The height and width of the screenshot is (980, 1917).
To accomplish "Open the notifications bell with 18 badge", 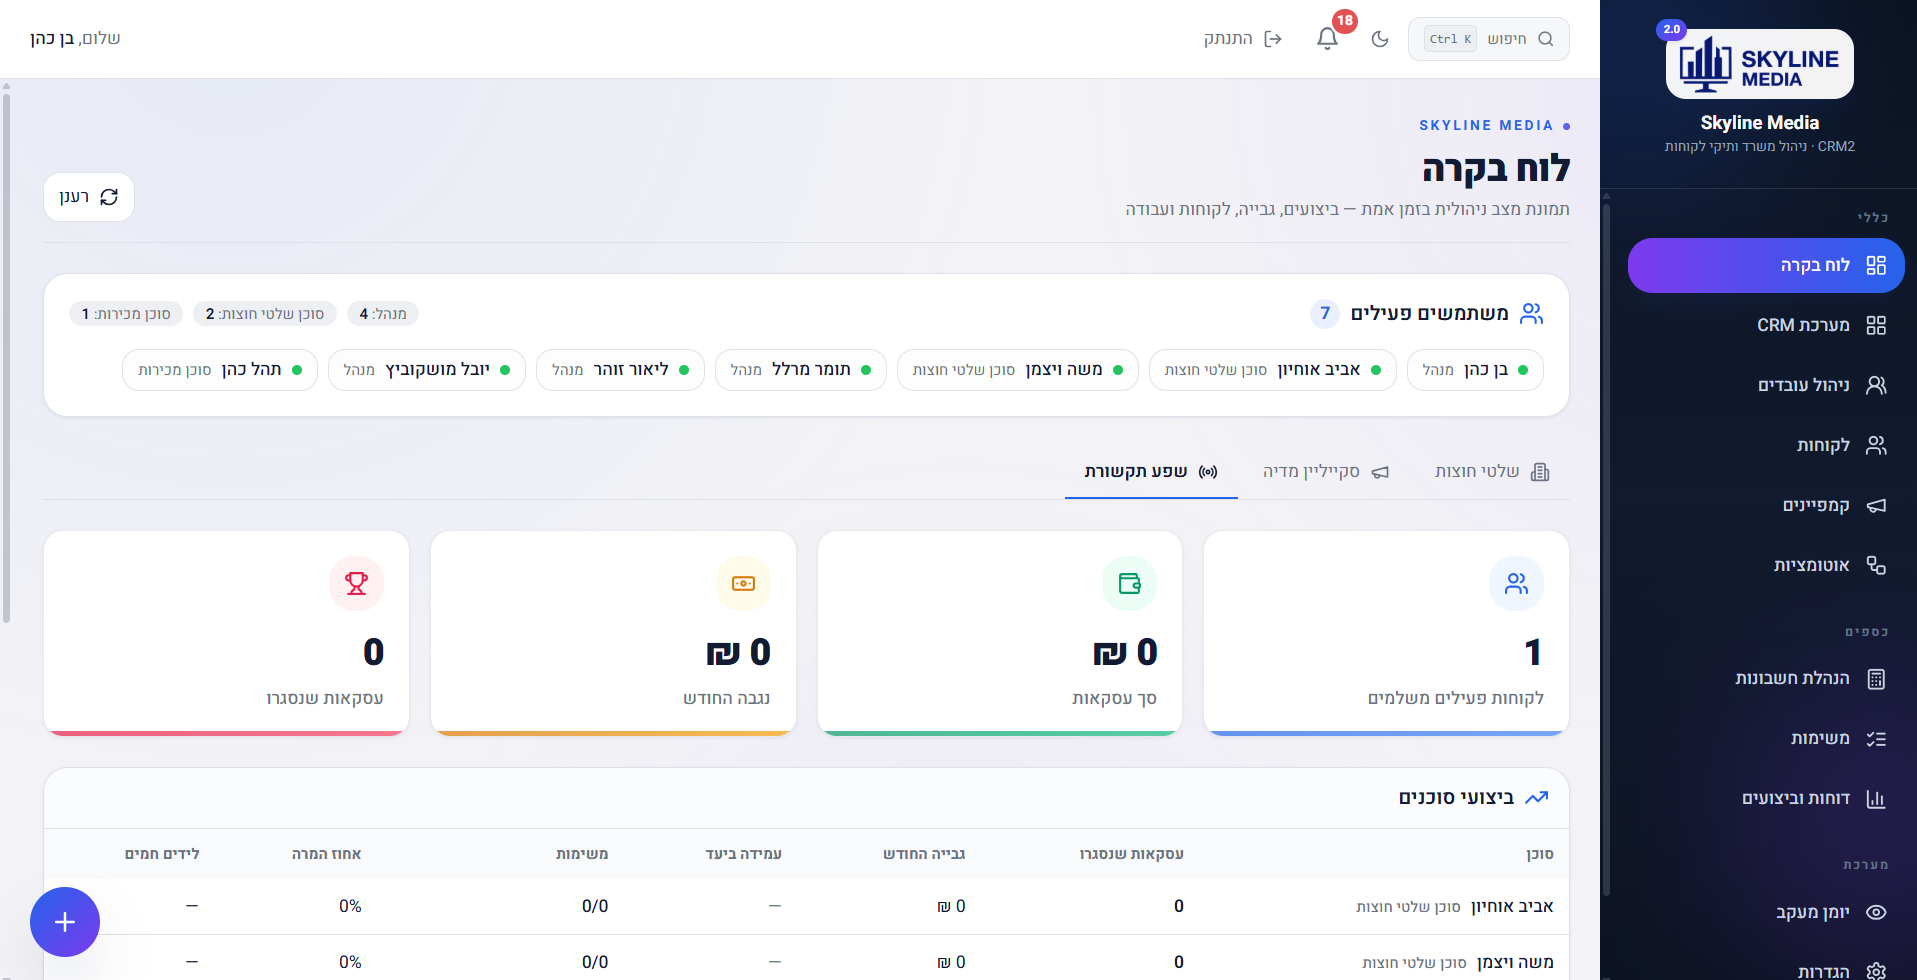I will 1327,39.
